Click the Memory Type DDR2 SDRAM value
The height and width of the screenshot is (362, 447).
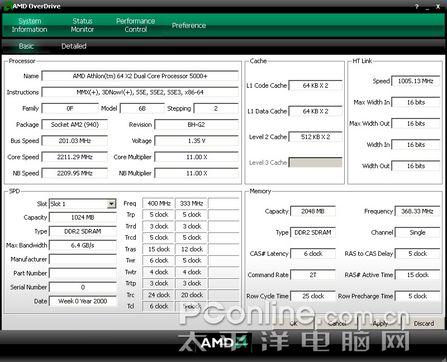[x=313, y=233]
